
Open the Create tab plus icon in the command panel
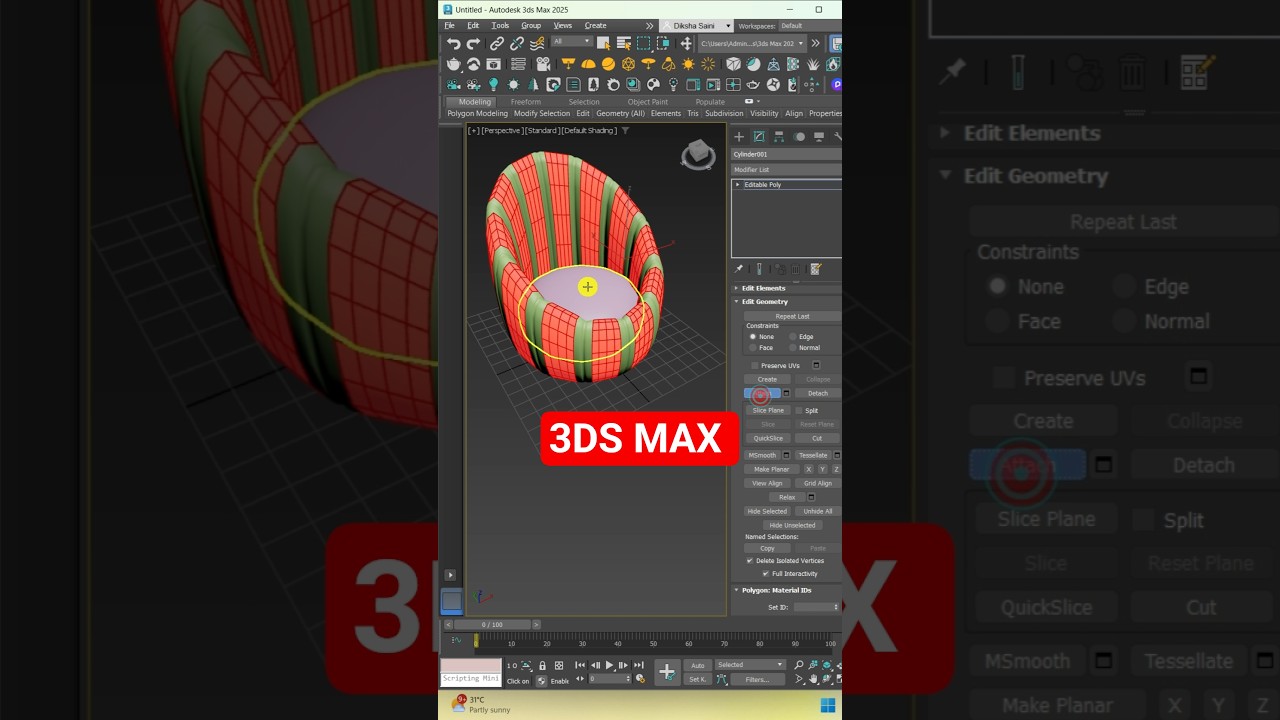point(739,137)
